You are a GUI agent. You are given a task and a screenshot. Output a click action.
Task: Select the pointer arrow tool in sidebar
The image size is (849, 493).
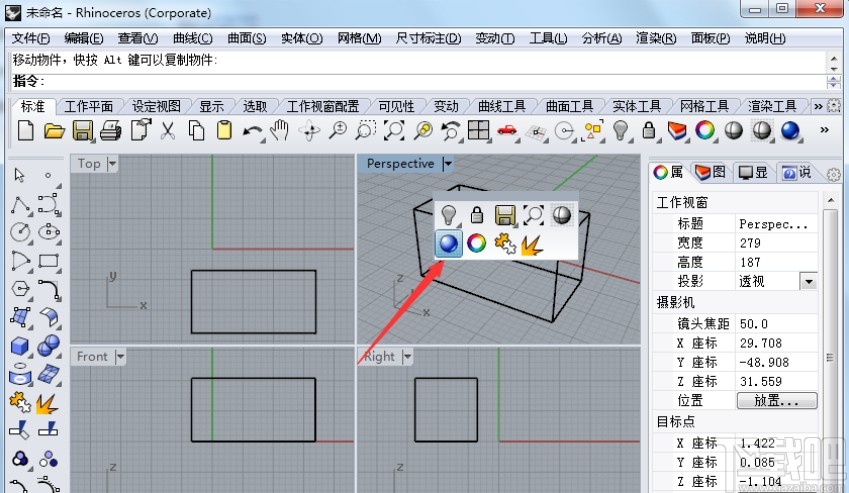pyautogui.click(x=19, y=175)
